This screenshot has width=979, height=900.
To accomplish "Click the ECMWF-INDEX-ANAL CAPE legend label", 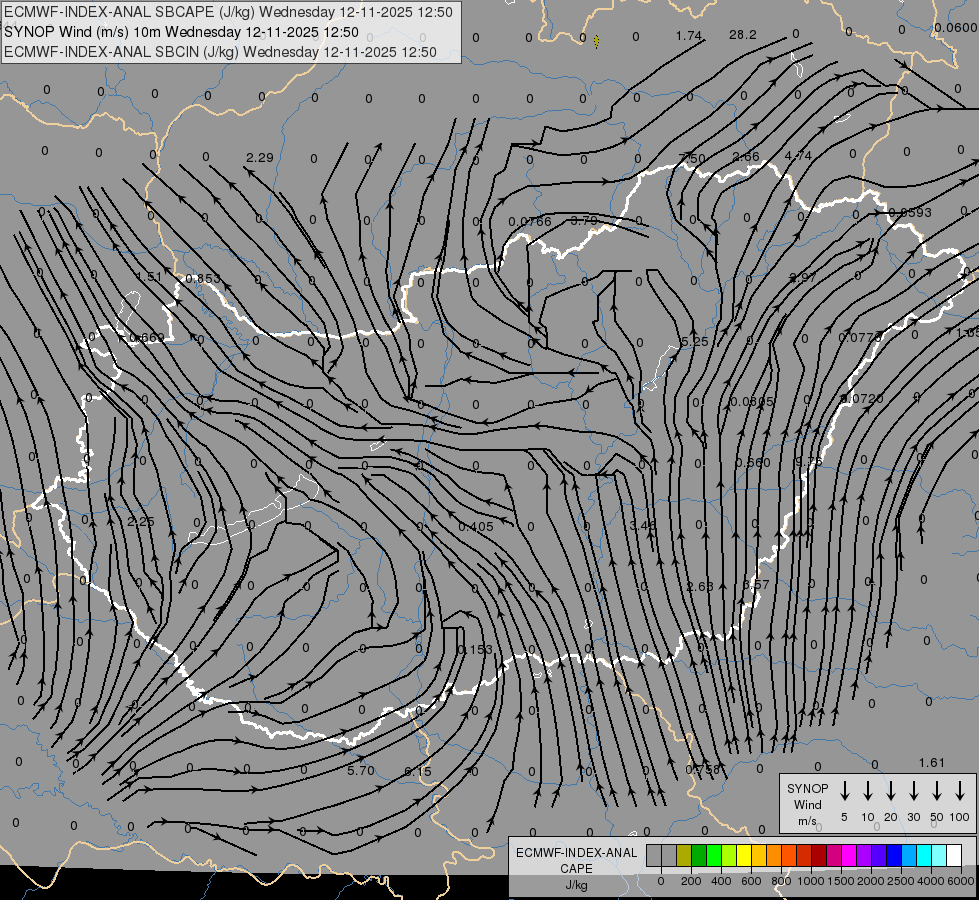I will click(576, 860).
